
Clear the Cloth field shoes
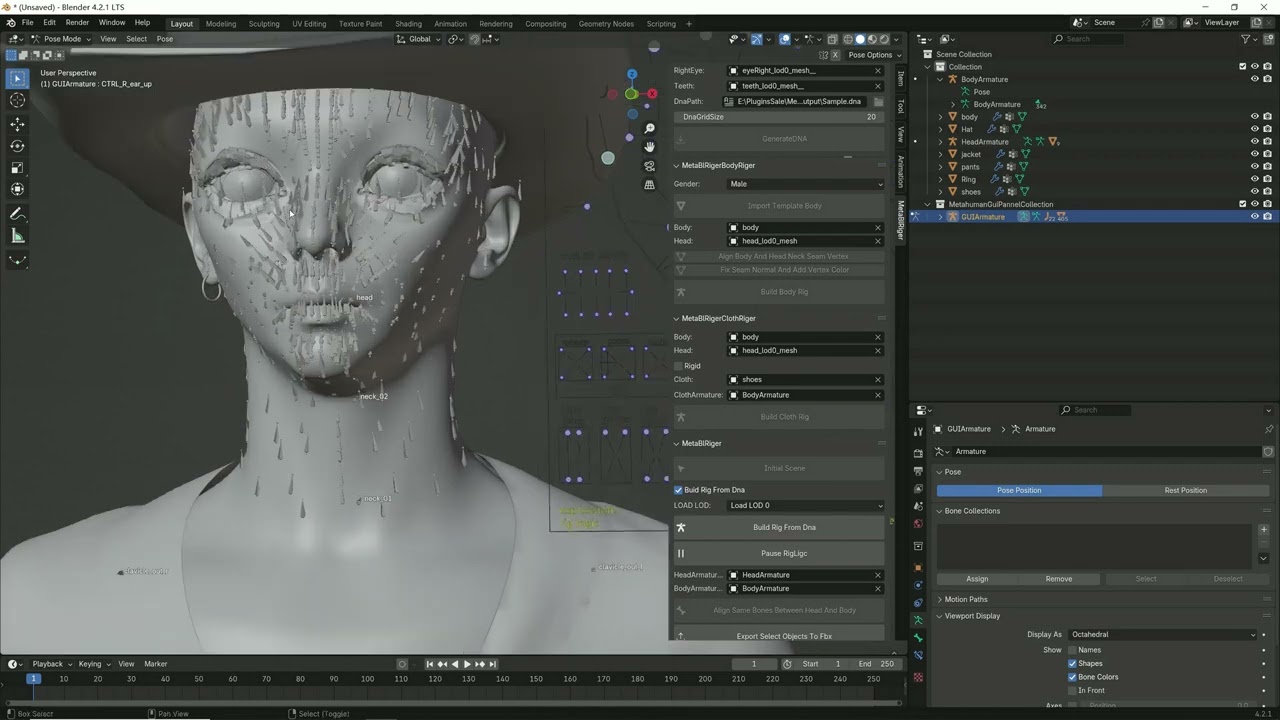[x=878, y=379]
